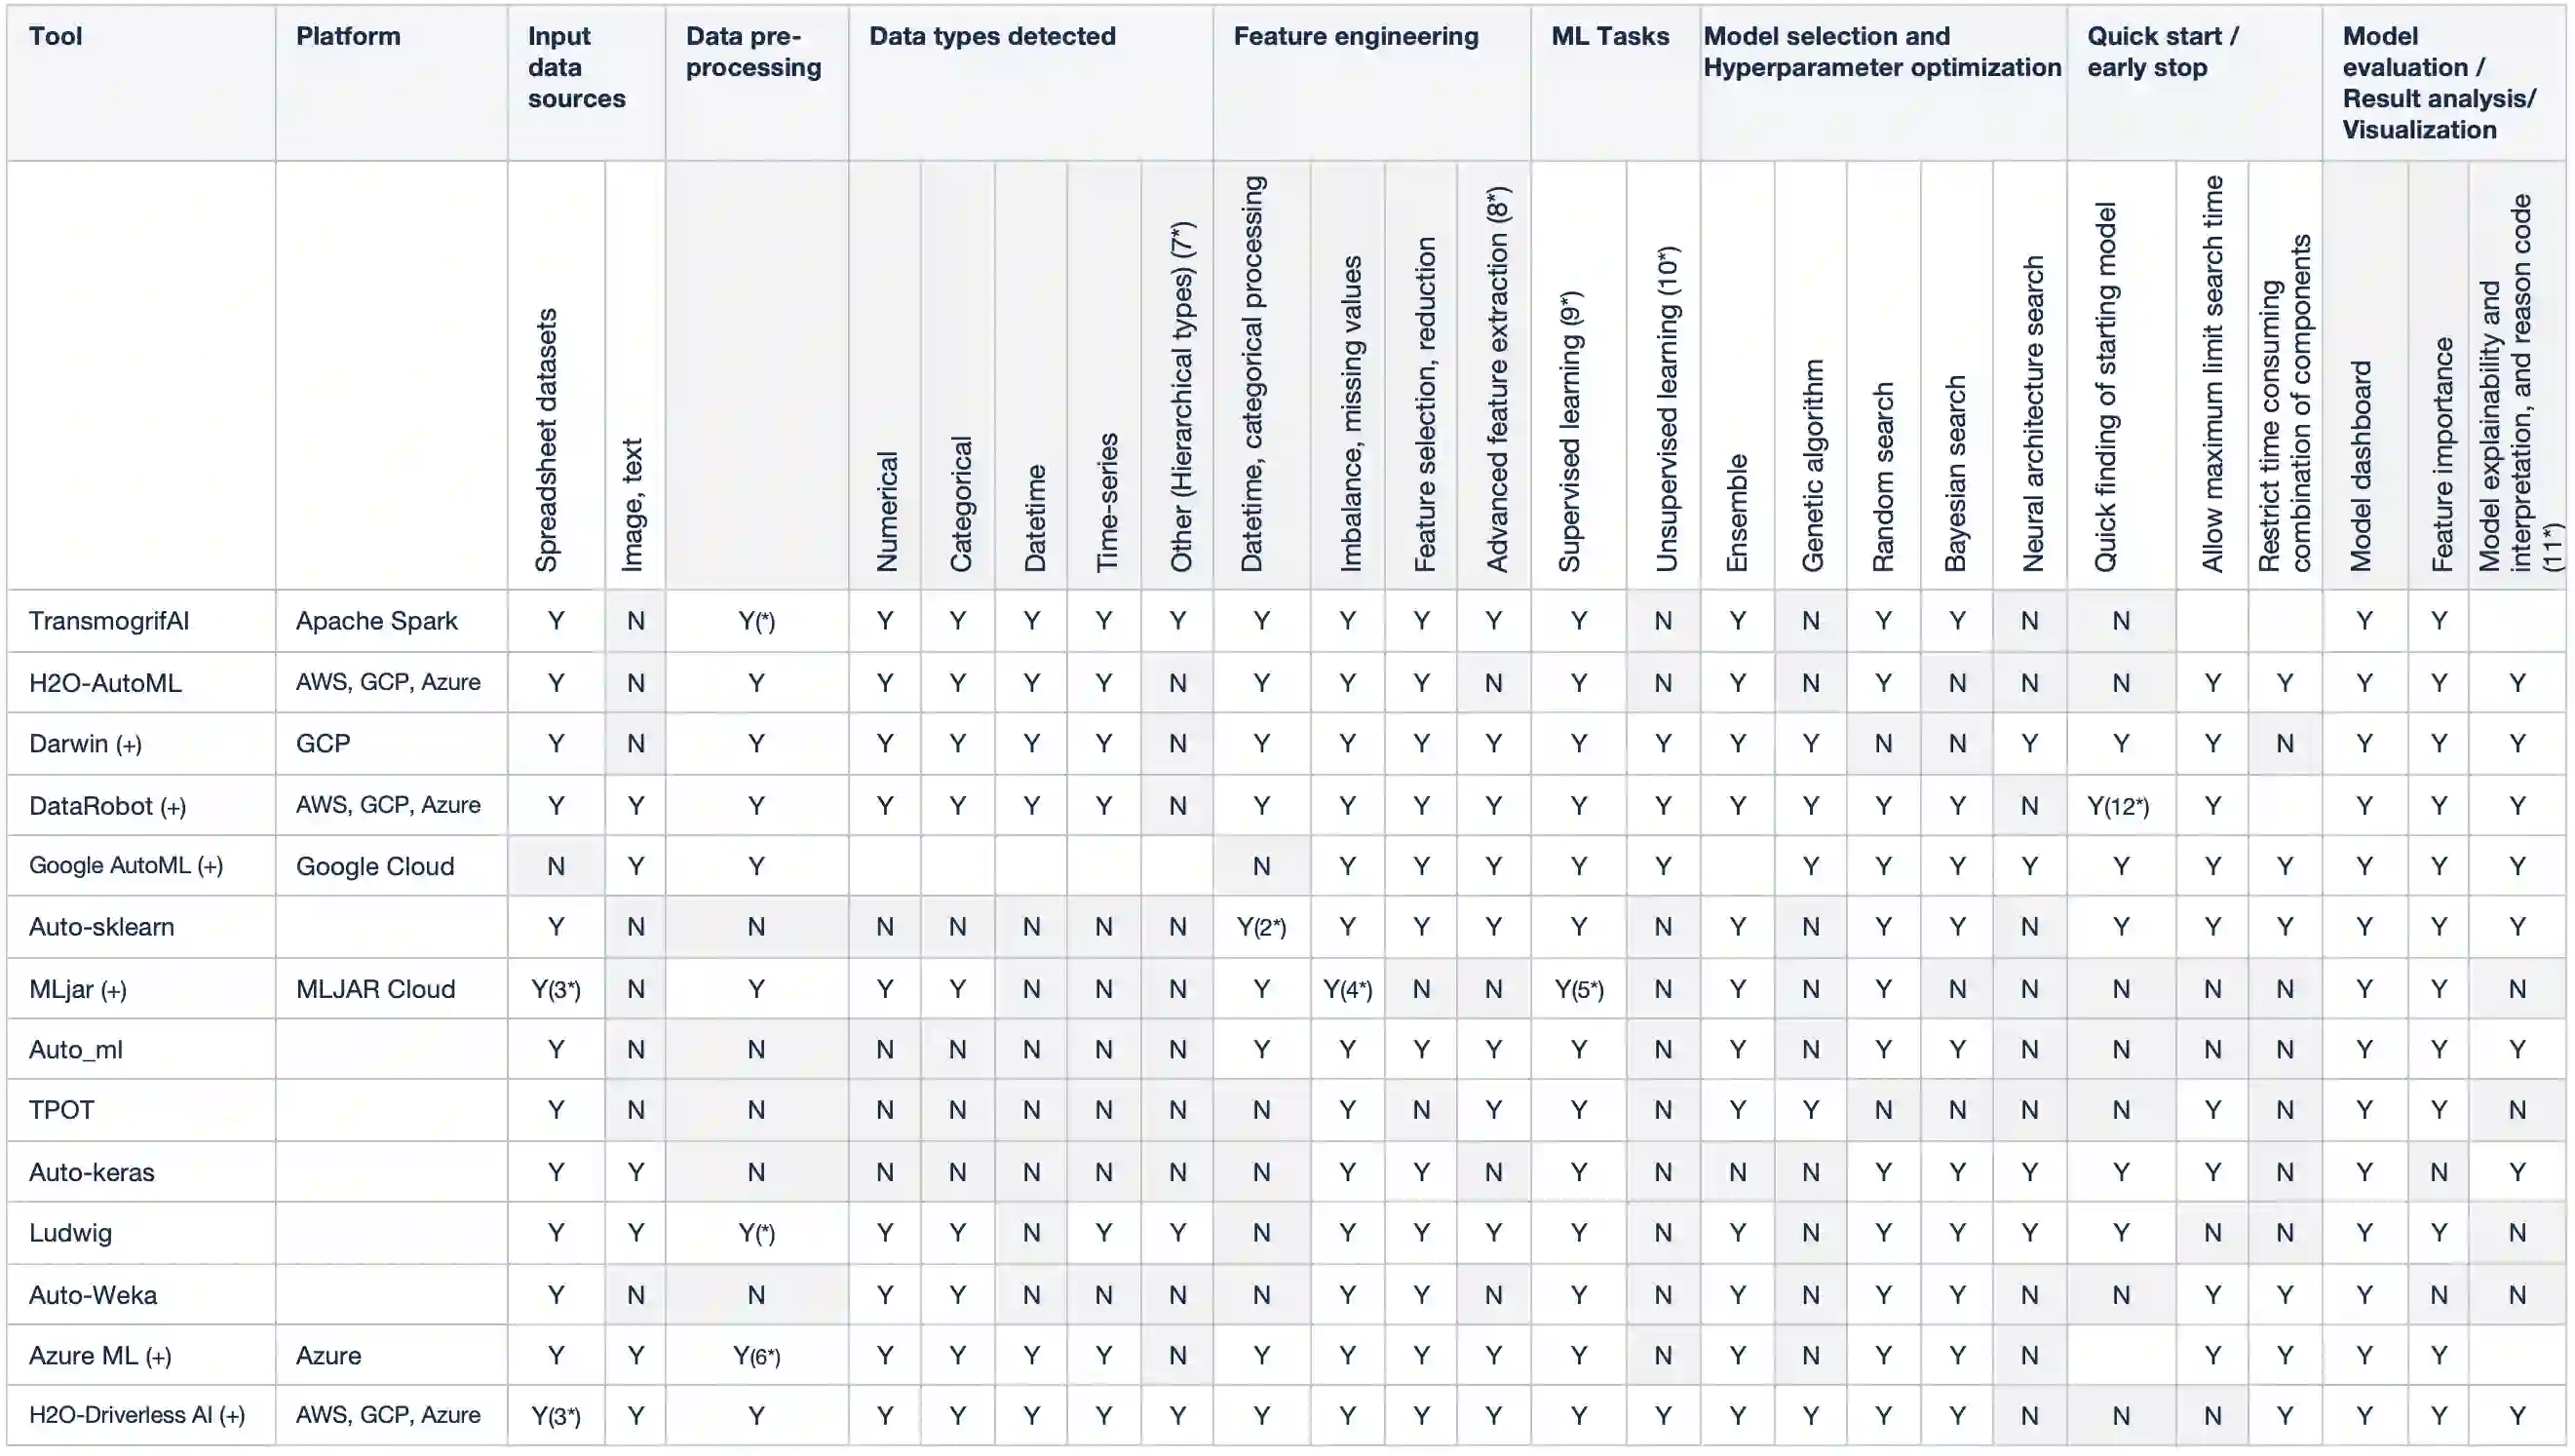Click the 'Quick start / early stop' header
This screenshot has height=1456, width=2575.
click(2162, 52)
